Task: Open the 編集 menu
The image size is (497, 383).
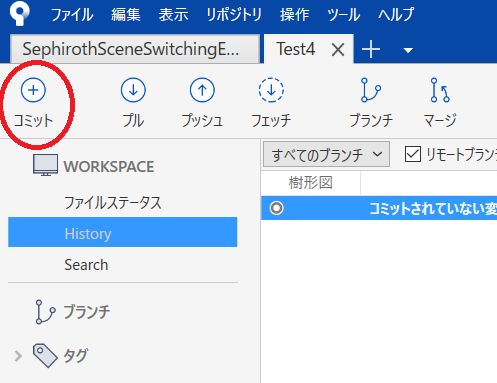Action: [x=126, y=15]
